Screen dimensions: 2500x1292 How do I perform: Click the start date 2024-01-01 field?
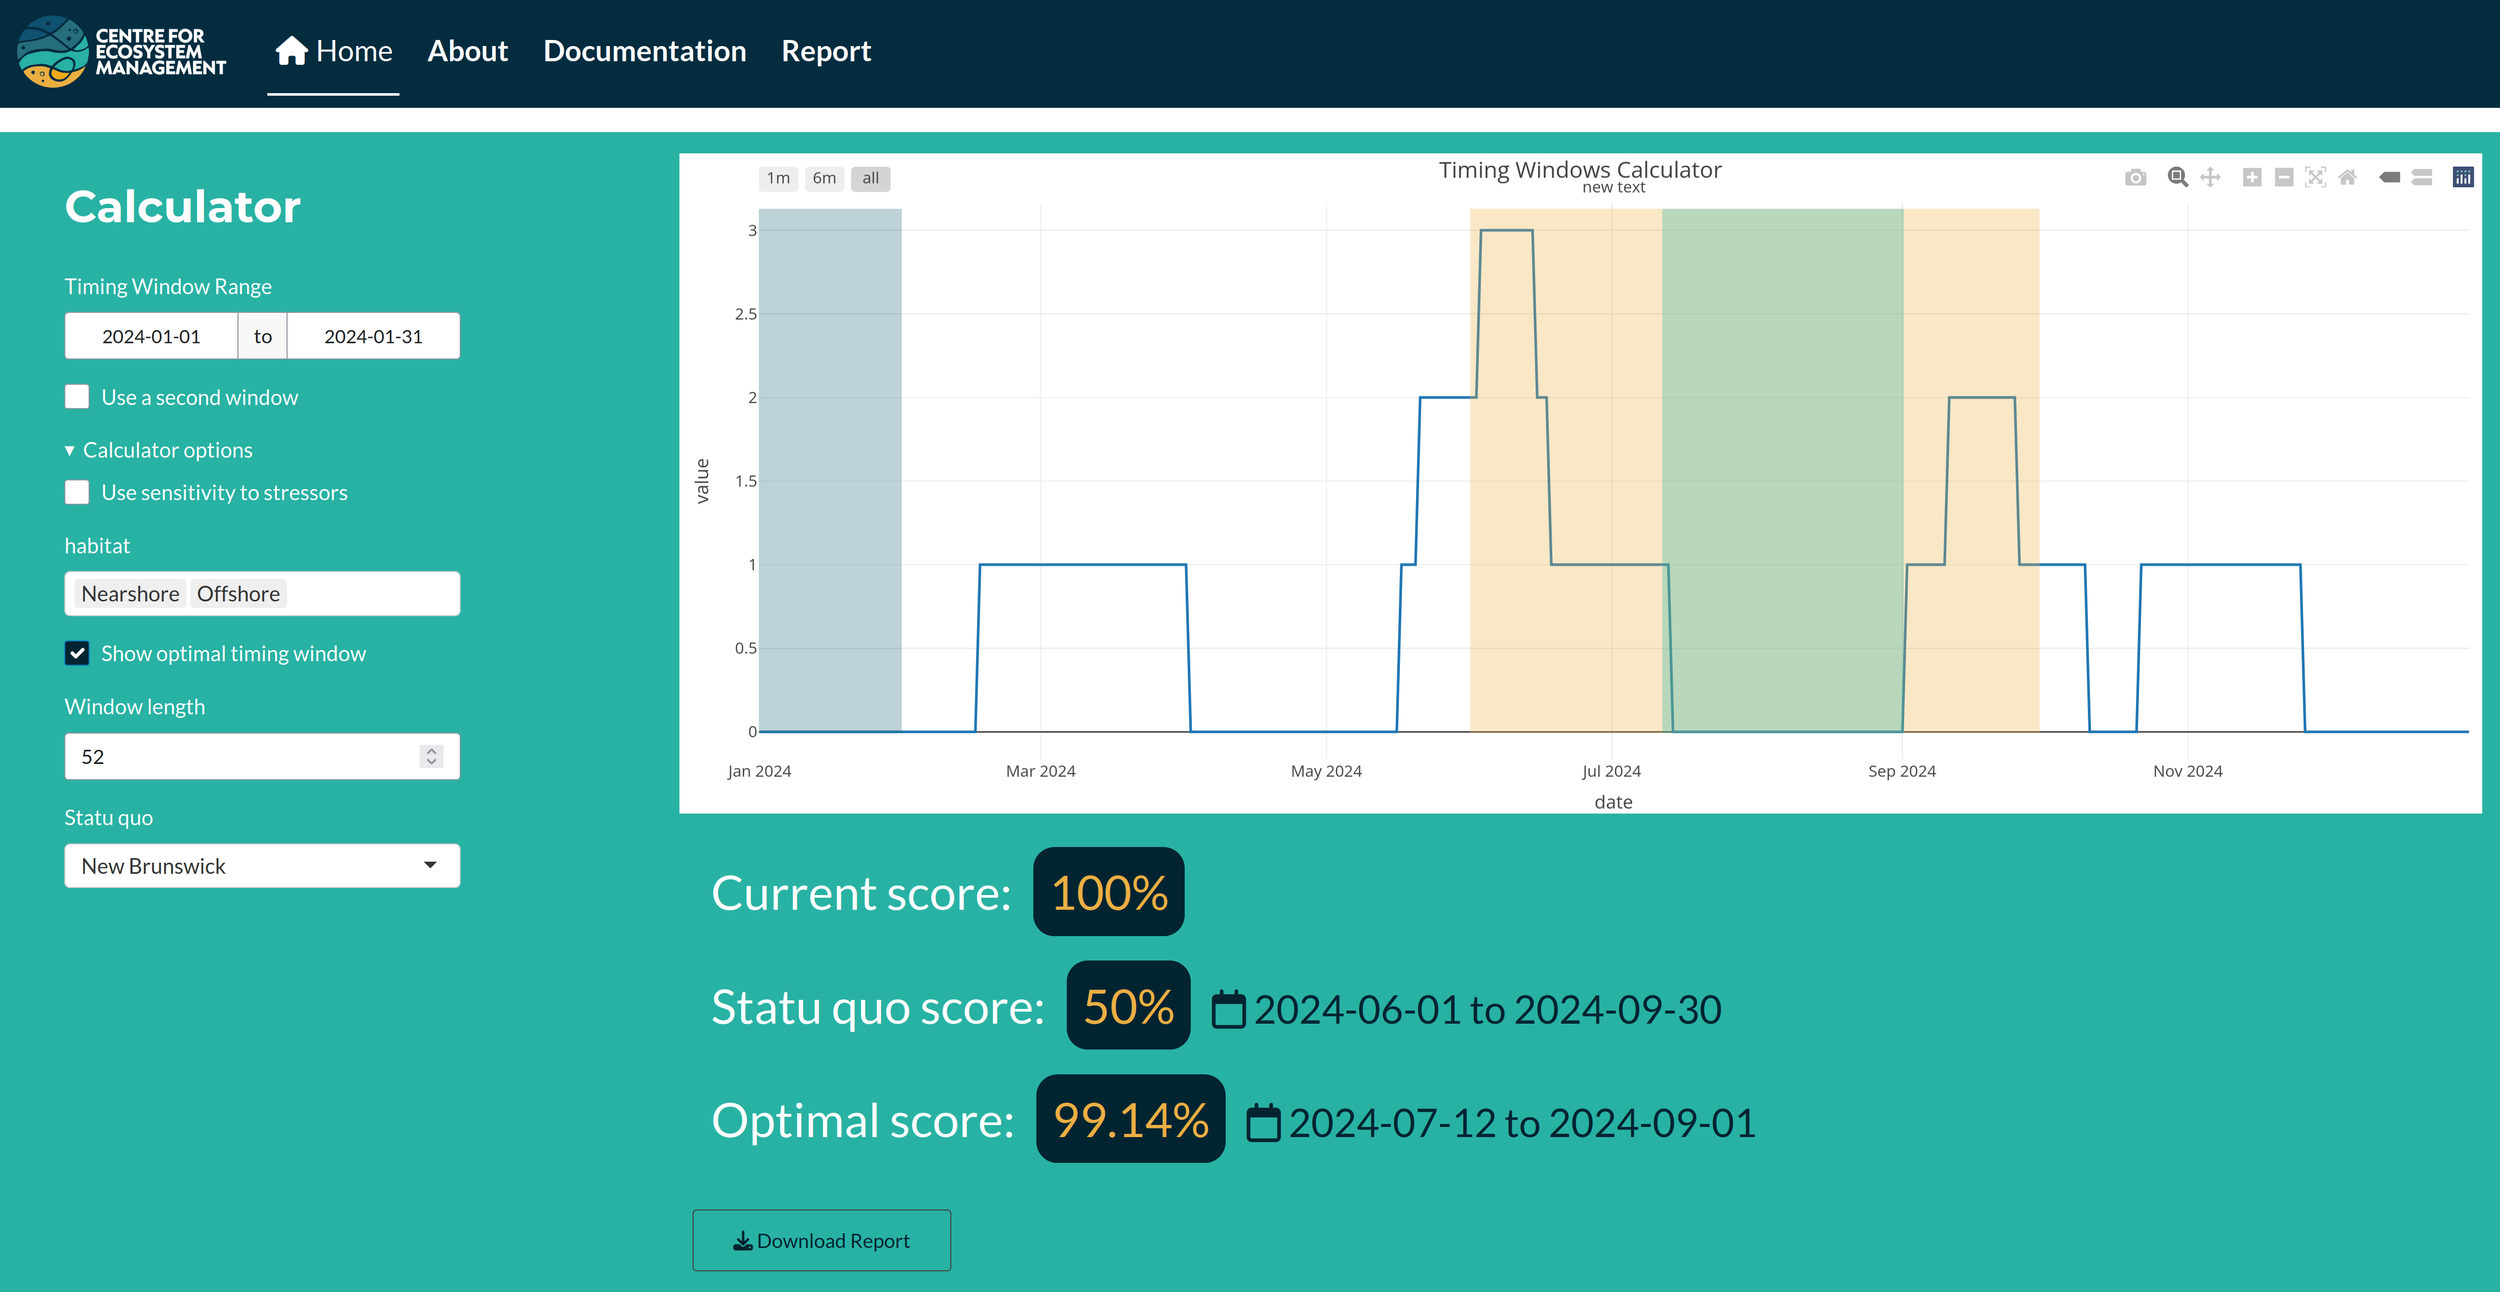point(151,336)
